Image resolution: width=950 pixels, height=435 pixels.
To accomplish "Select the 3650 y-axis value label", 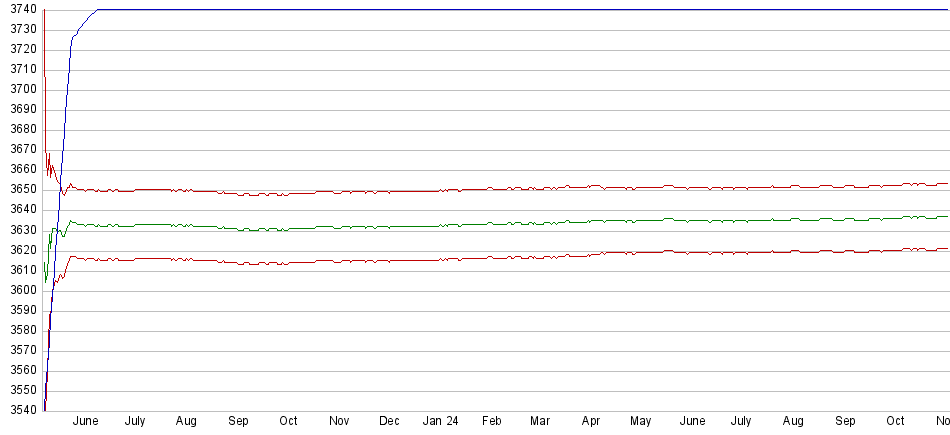I will point(22,190).
